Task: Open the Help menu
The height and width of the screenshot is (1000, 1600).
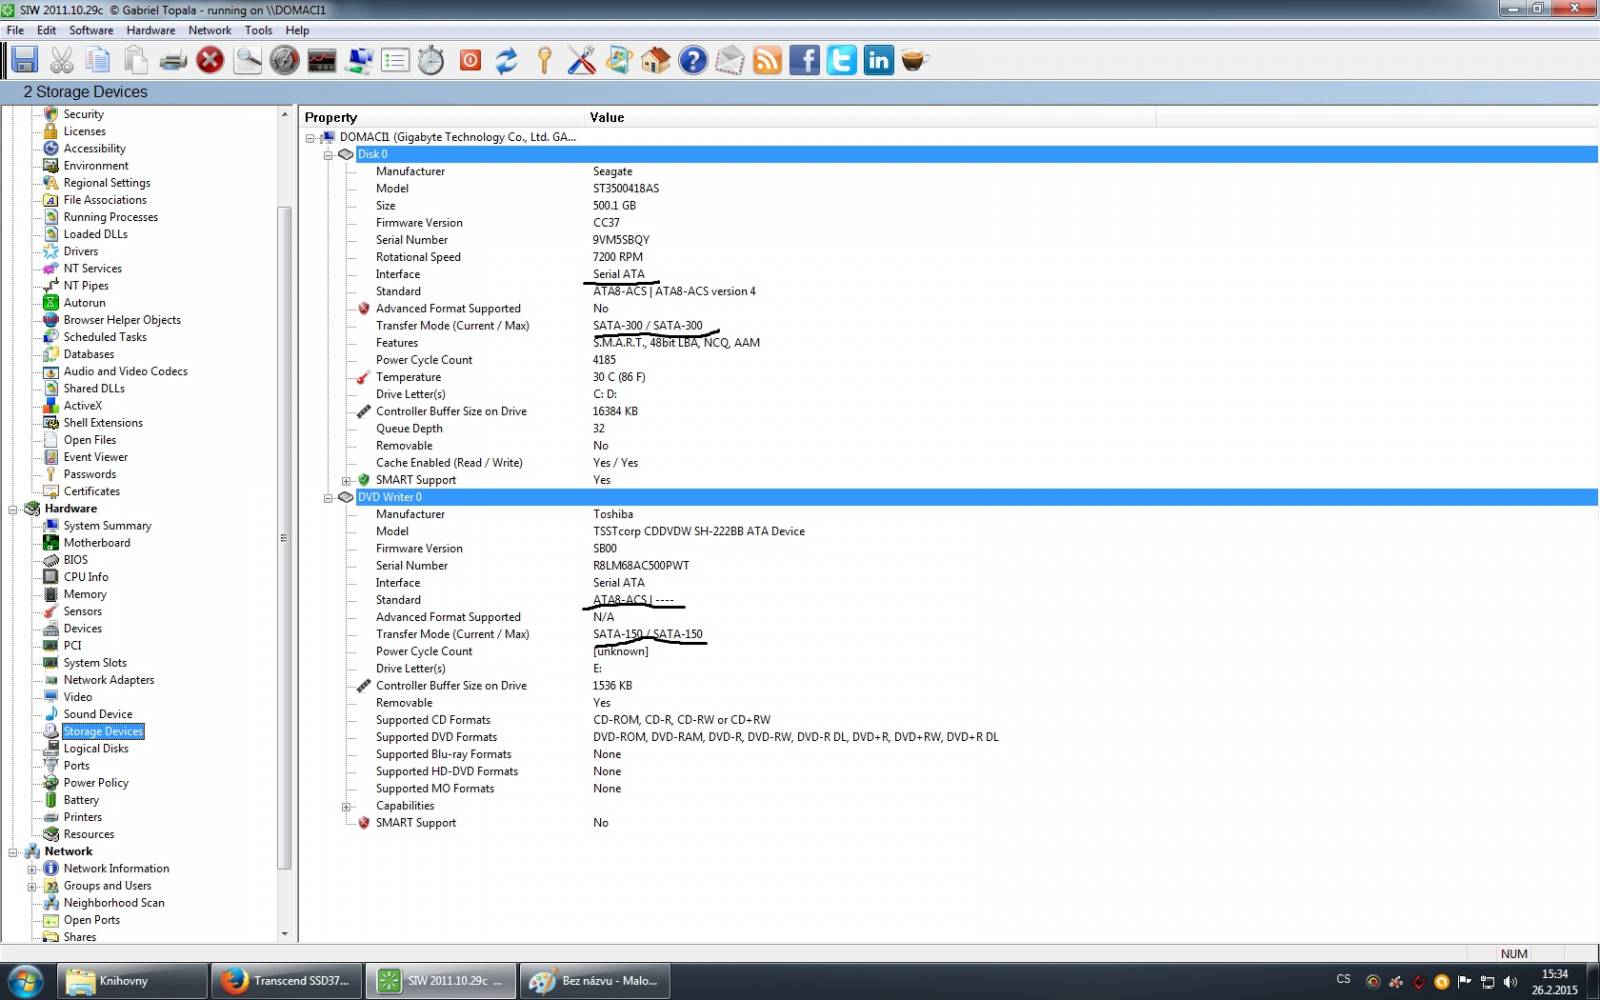Action: pyautogui.click(x=297, y=30)
